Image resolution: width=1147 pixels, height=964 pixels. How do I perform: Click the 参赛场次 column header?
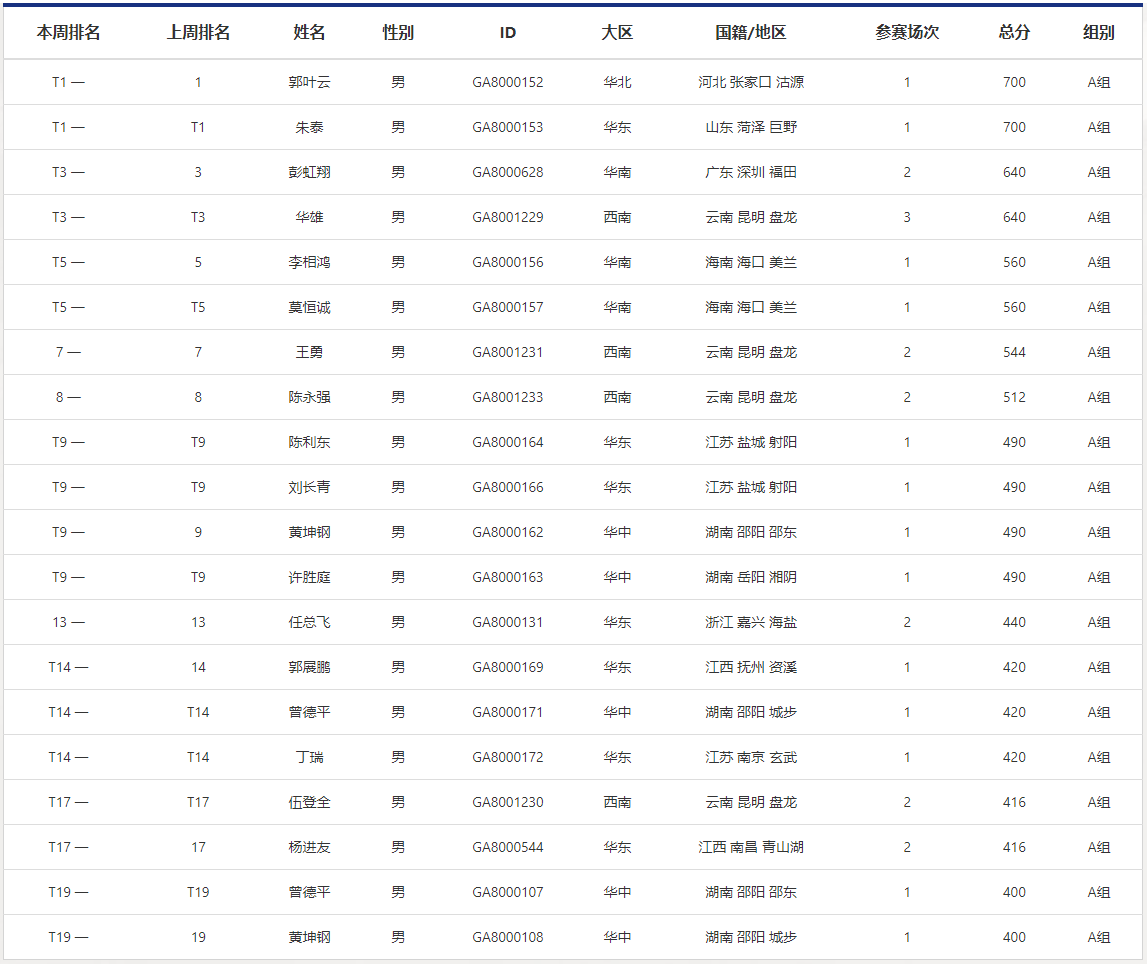pos(907,32)
